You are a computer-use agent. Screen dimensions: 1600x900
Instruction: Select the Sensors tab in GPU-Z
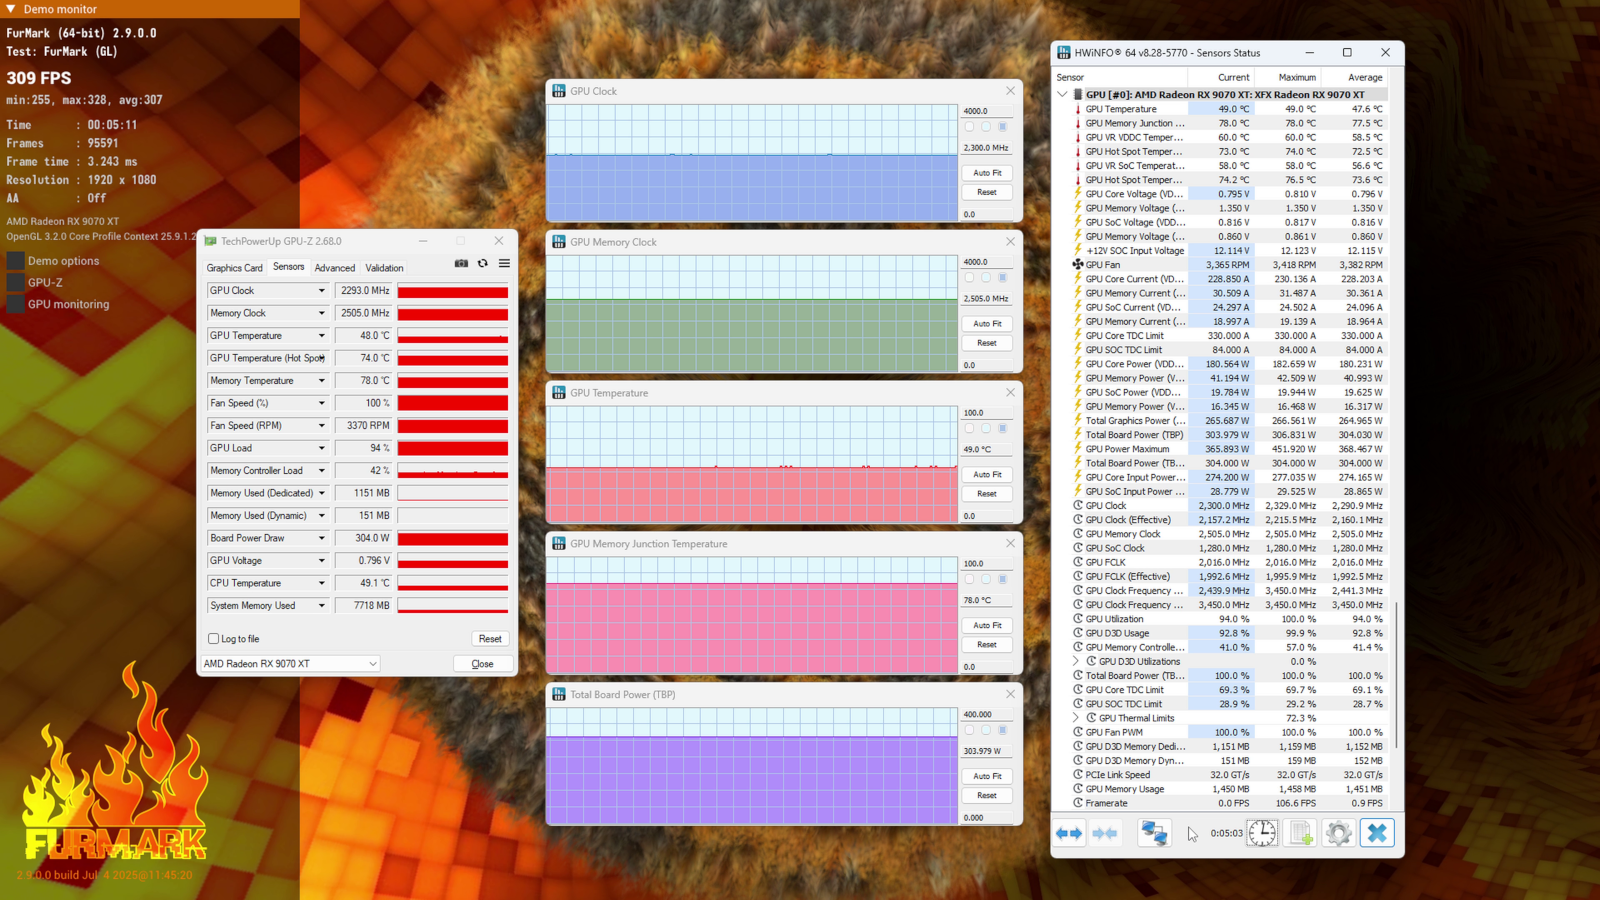tap(289, 267)
